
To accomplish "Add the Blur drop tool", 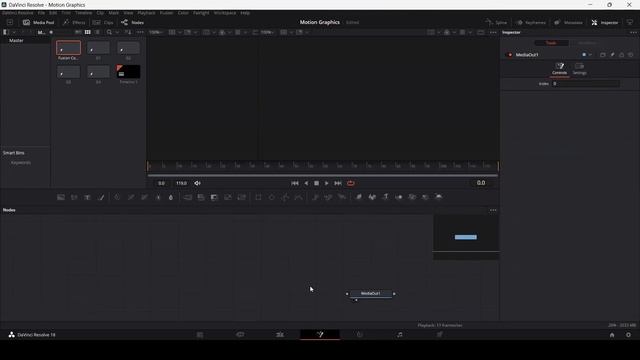I will tap(171, 197).
